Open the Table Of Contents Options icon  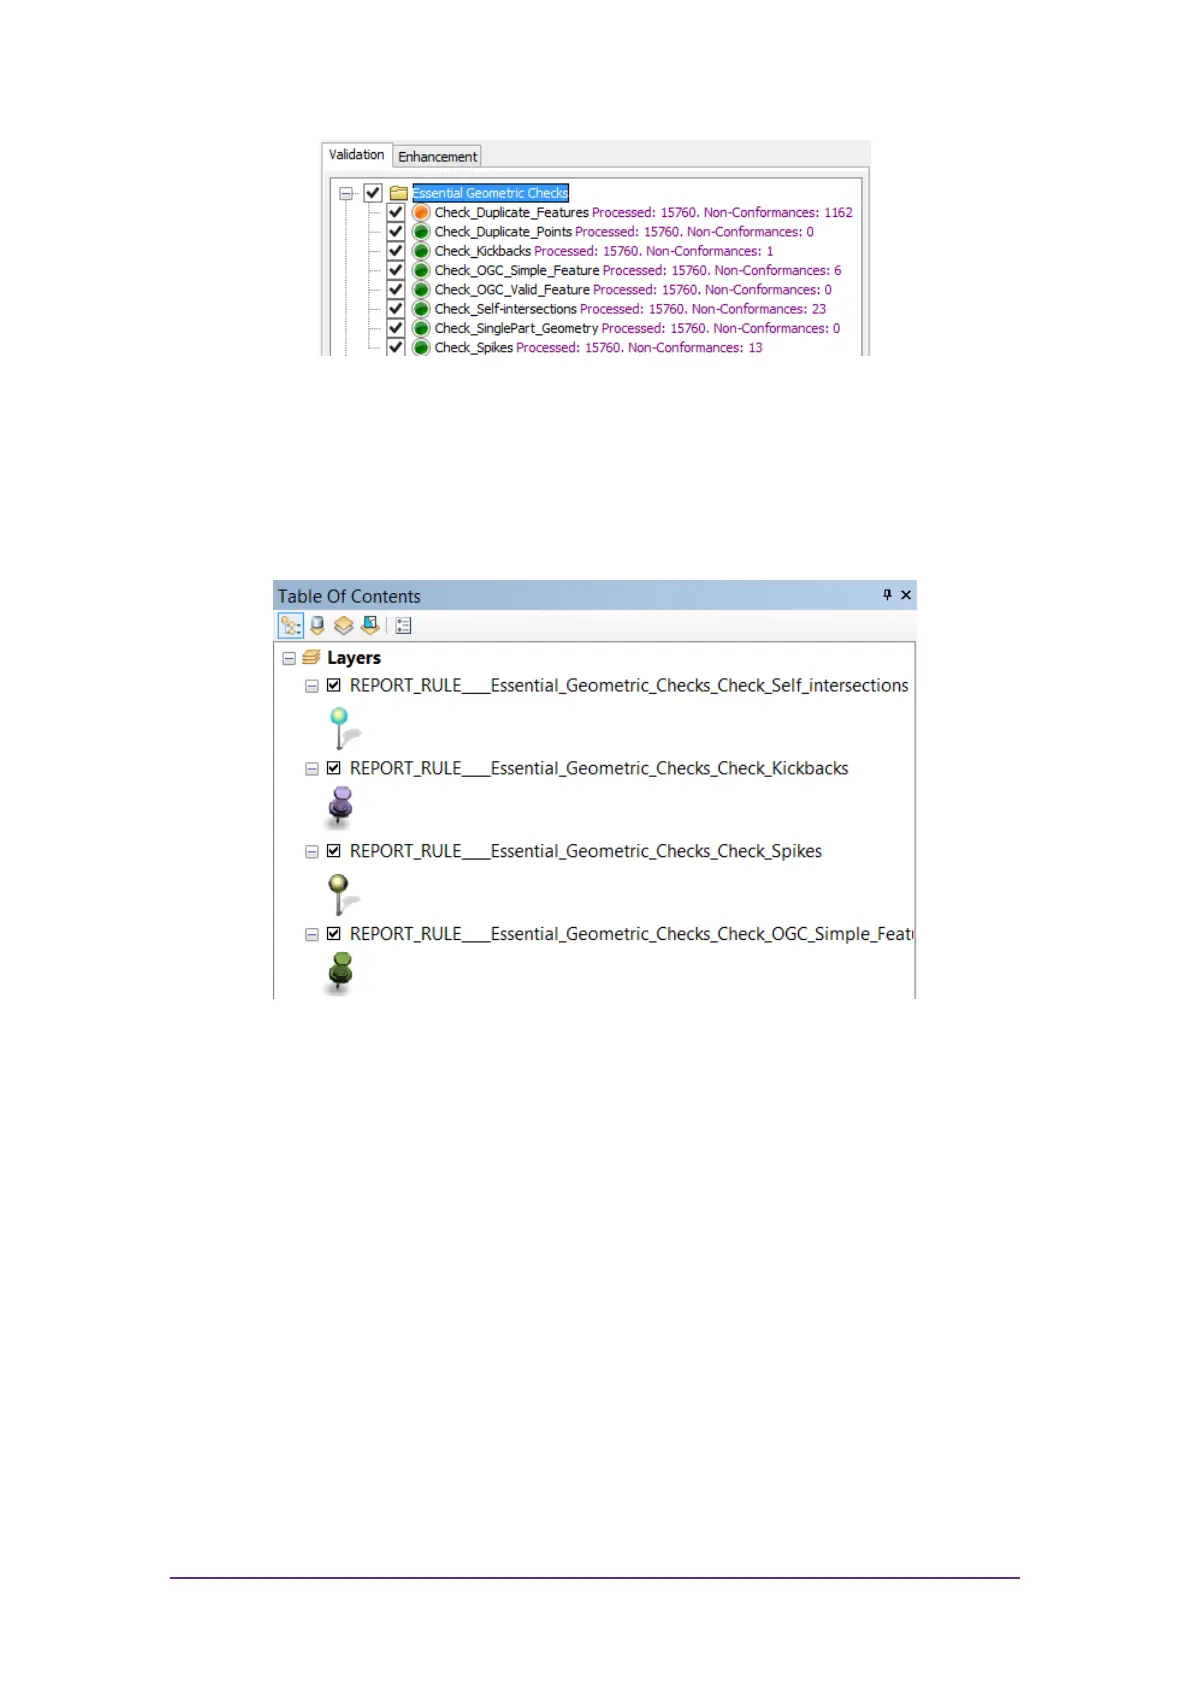tap(404, 625)
